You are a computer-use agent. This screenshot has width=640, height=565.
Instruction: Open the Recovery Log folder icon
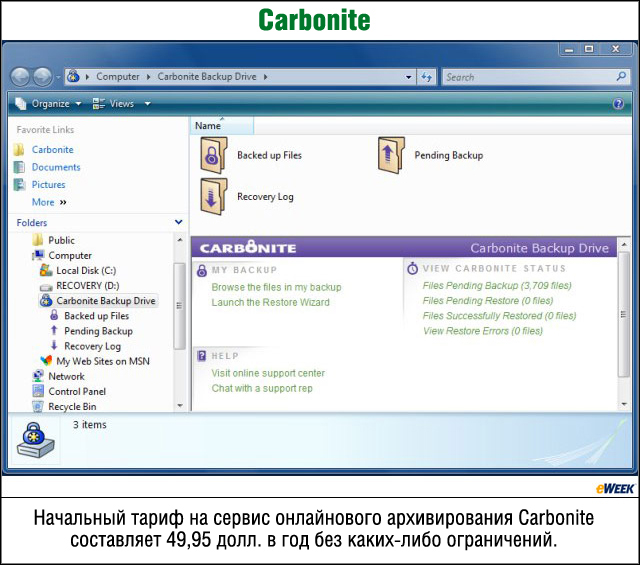213,197
